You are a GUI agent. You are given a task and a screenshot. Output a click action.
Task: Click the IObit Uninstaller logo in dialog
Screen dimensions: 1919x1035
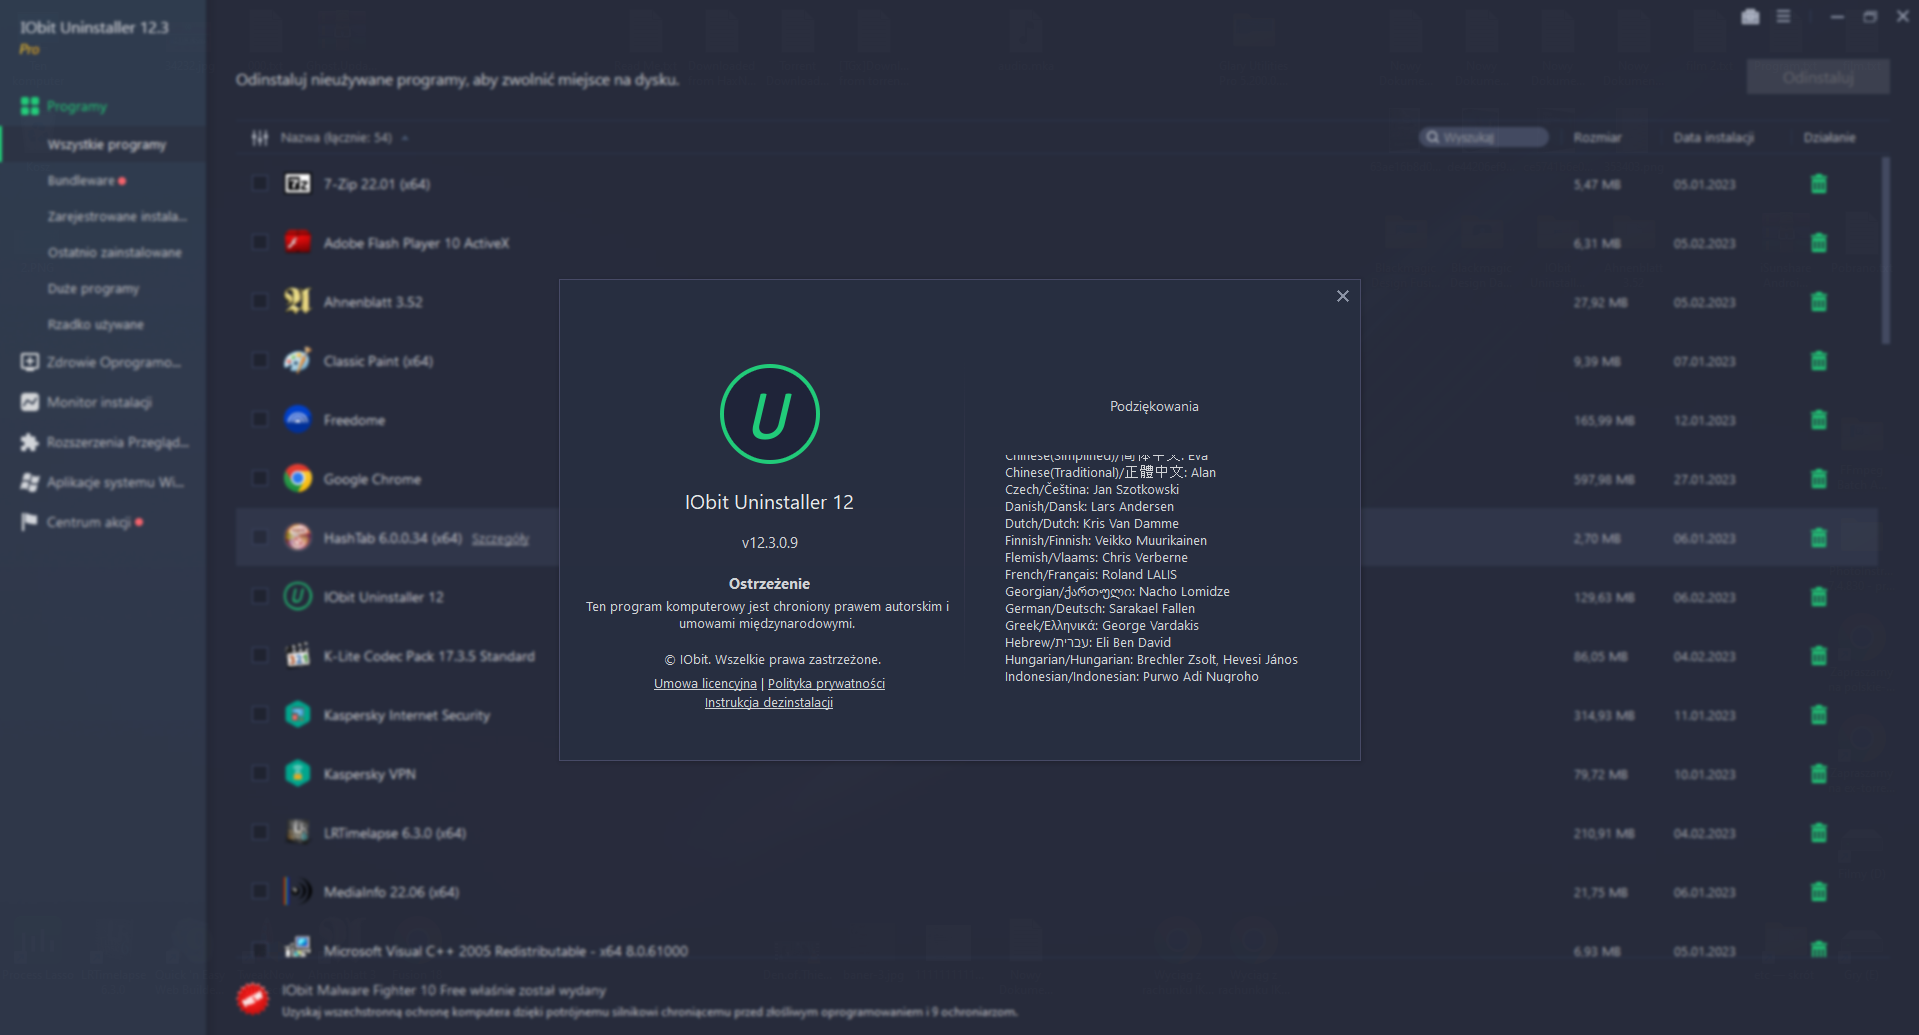click(x=770, y=414)
